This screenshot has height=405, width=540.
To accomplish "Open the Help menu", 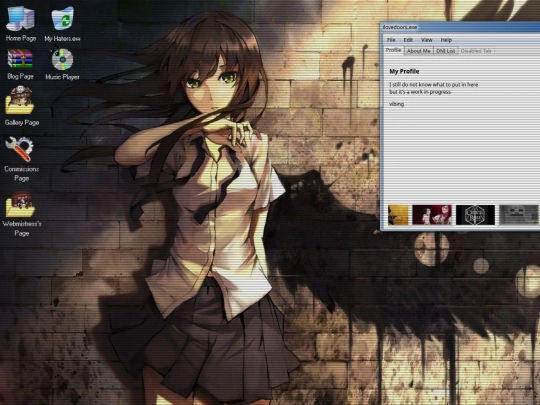I will 446,40.
